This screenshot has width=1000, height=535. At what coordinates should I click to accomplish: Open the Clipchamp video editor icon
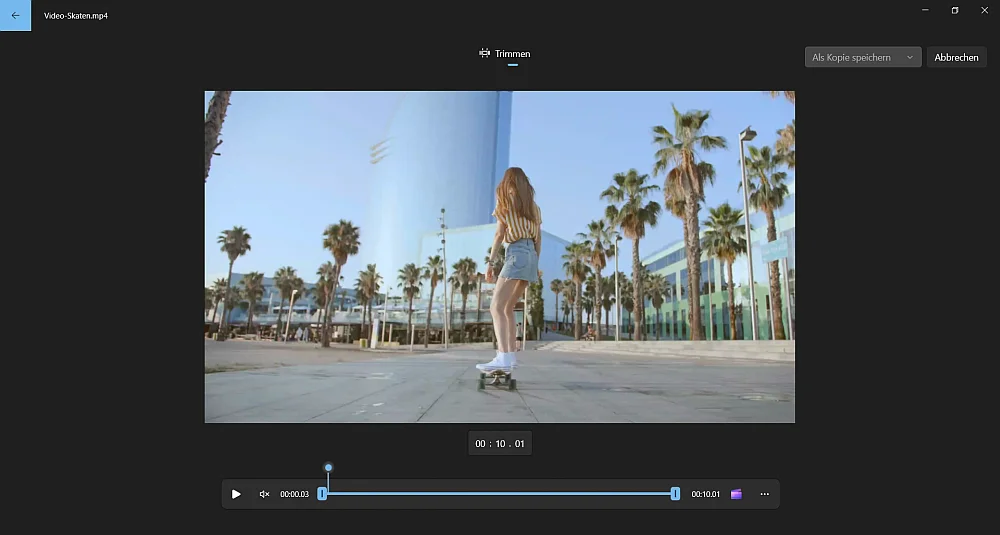click(x=736, y=494)
